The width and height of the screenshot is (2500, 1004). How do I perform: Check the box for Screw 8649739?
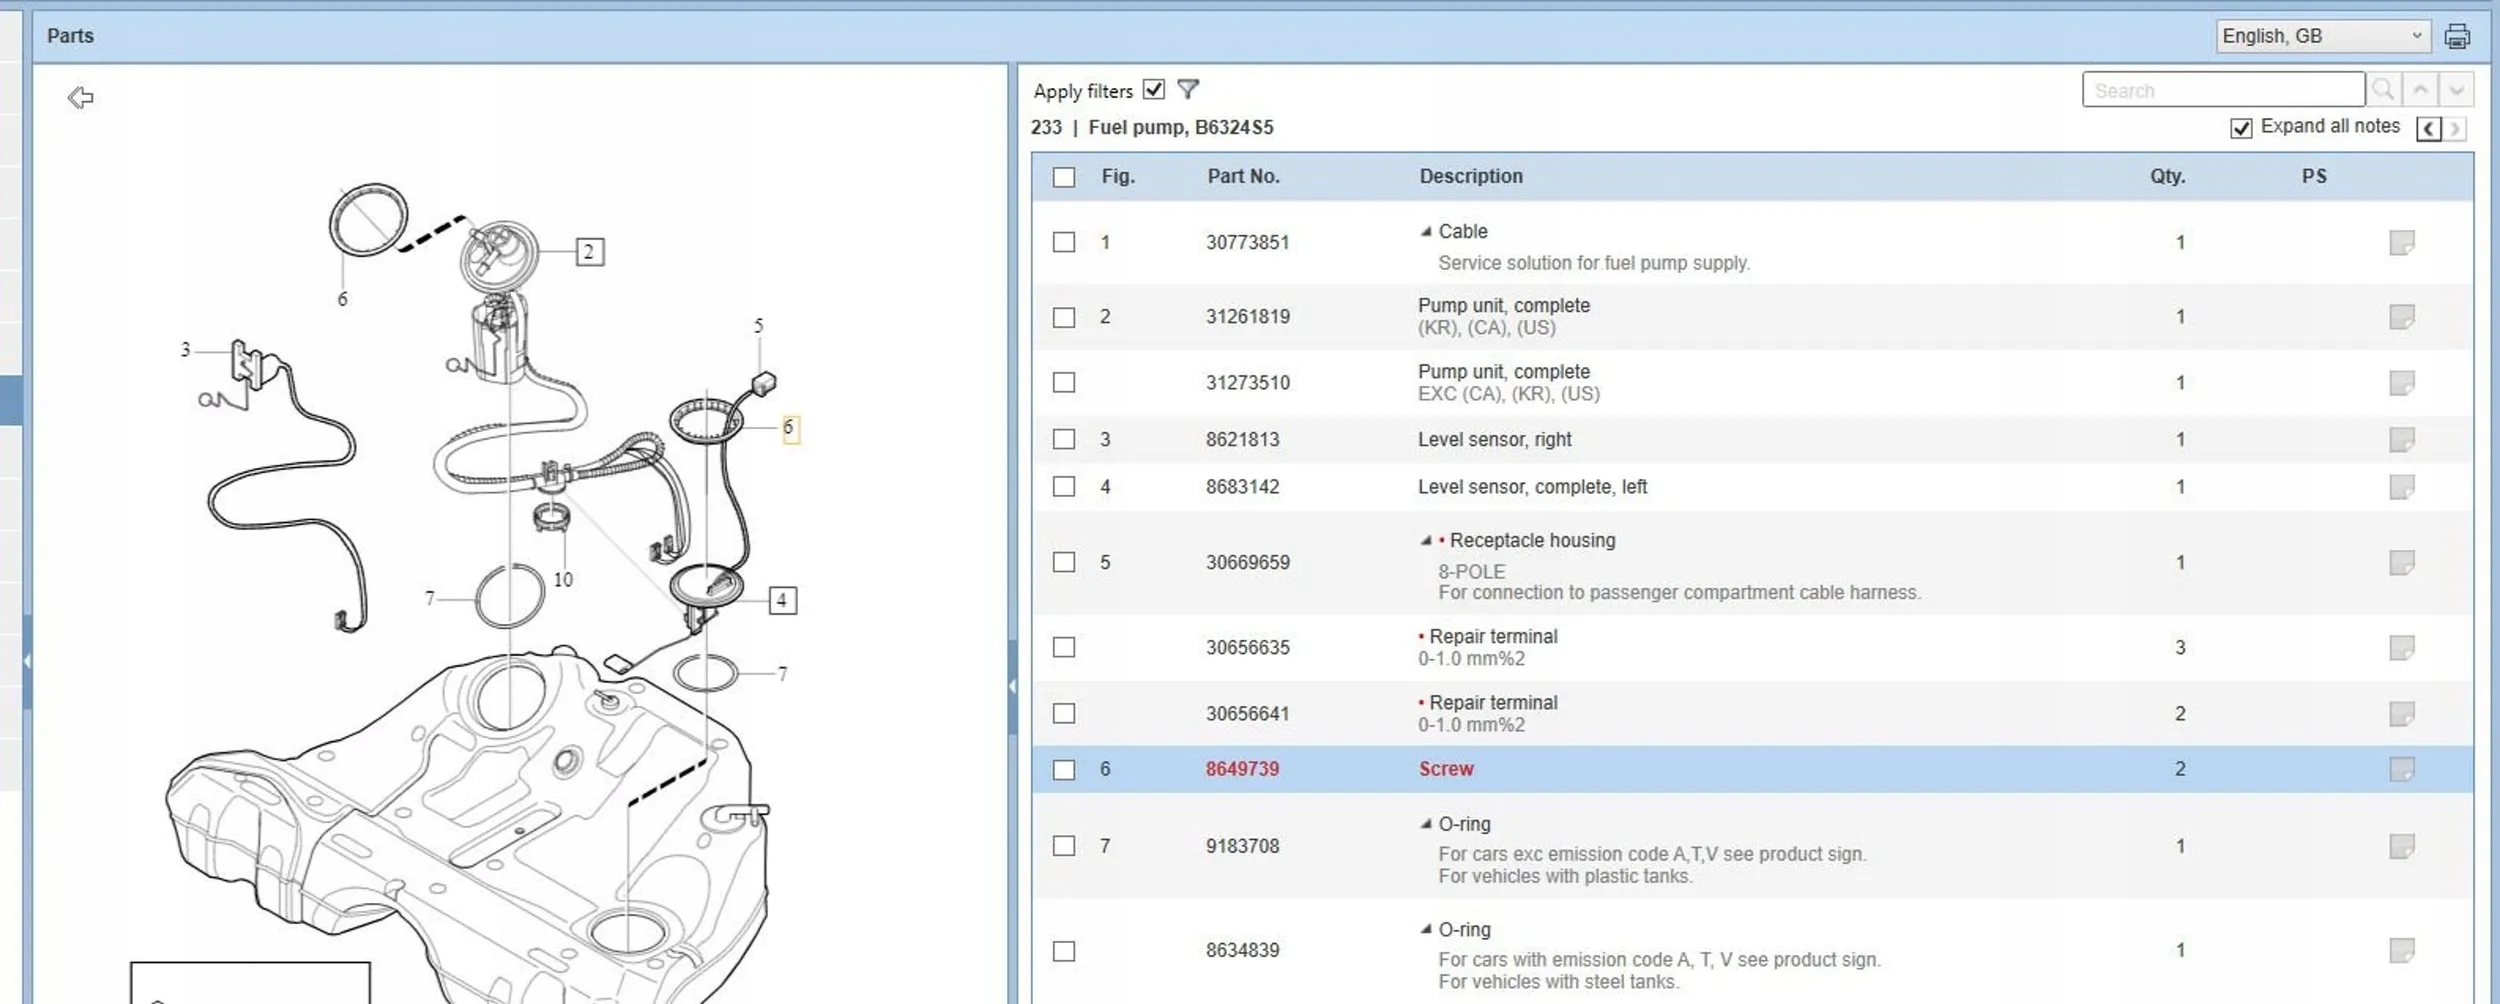pos(1064,769)
